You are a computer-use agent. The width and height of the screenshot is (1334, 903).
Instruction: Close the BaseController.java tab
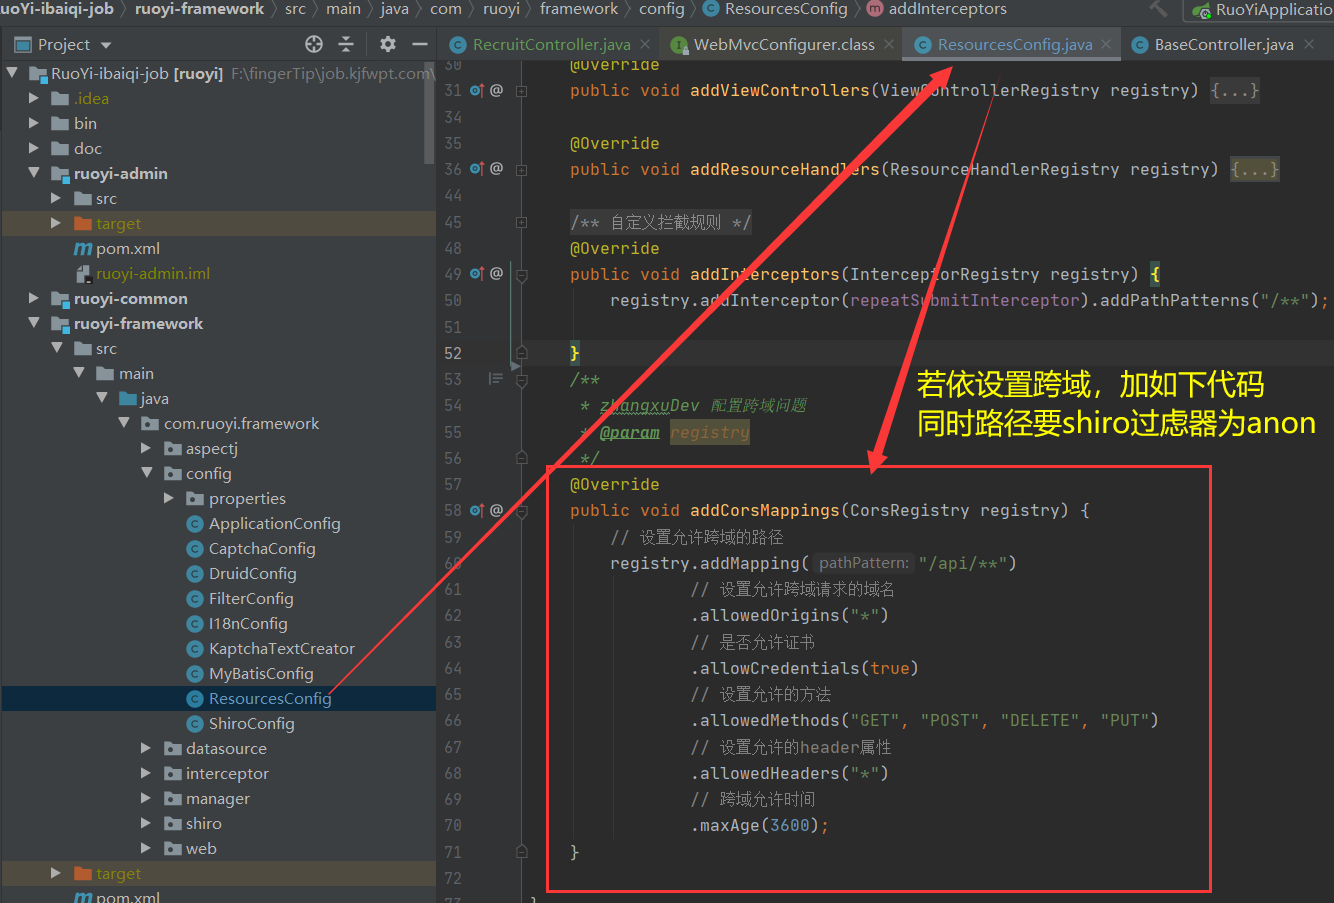pyautogui.click(x=1308, y=44)
